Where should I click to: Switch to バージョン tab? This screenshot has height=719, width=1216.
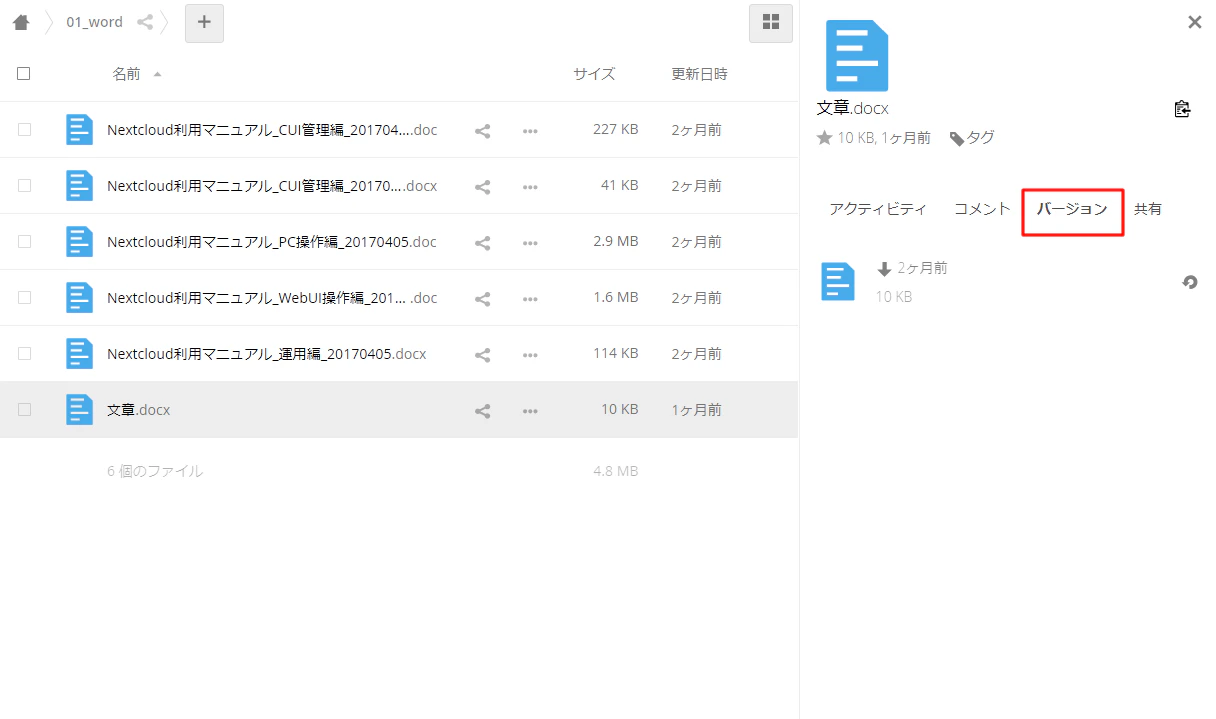(1072, 209)
